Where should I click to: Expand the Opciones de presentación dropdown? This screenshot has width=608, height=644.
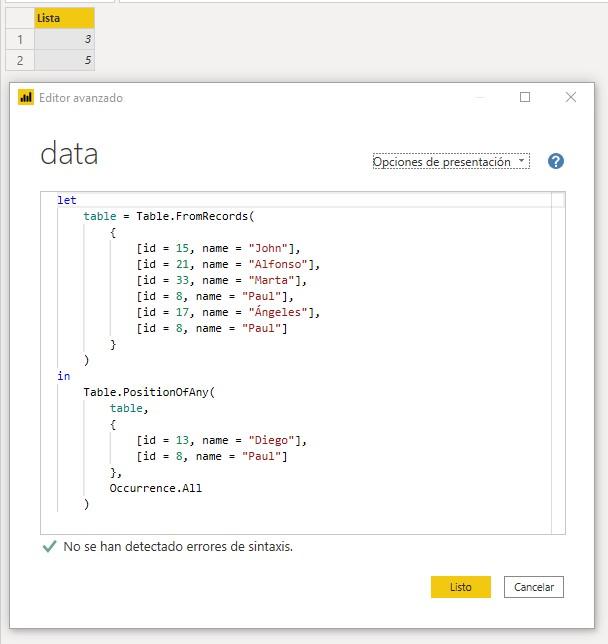tap(450, 161)
